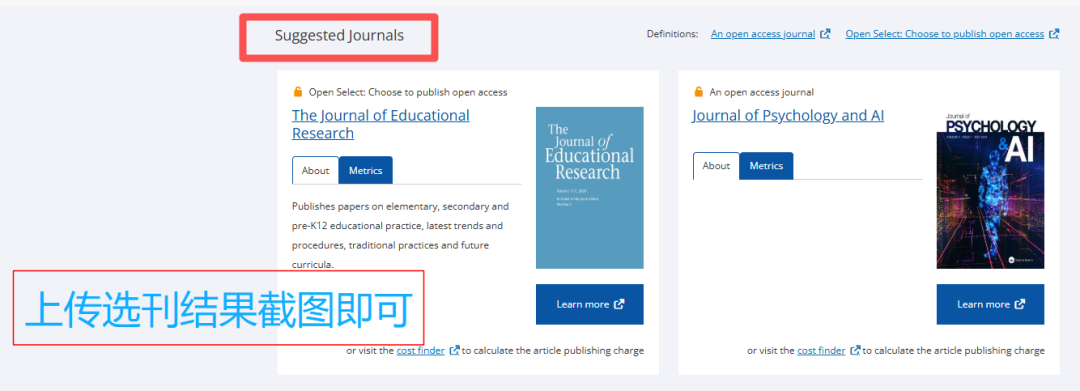The height and width of the screenshot is (391, 1080).
Task: Open Journal of Psychology and AI link
Action: click(x=788, y=116)
